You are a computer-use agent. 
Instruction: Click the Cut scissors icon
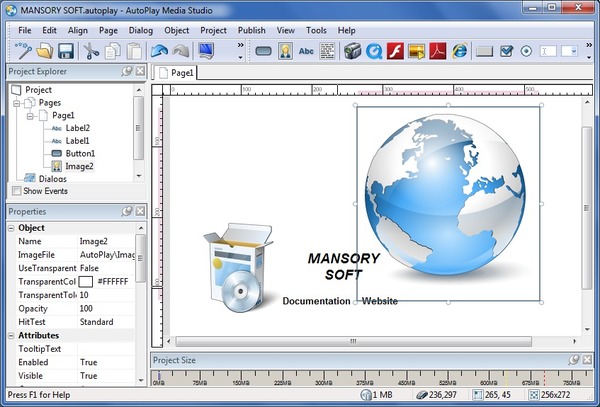[x=91, y=50]
